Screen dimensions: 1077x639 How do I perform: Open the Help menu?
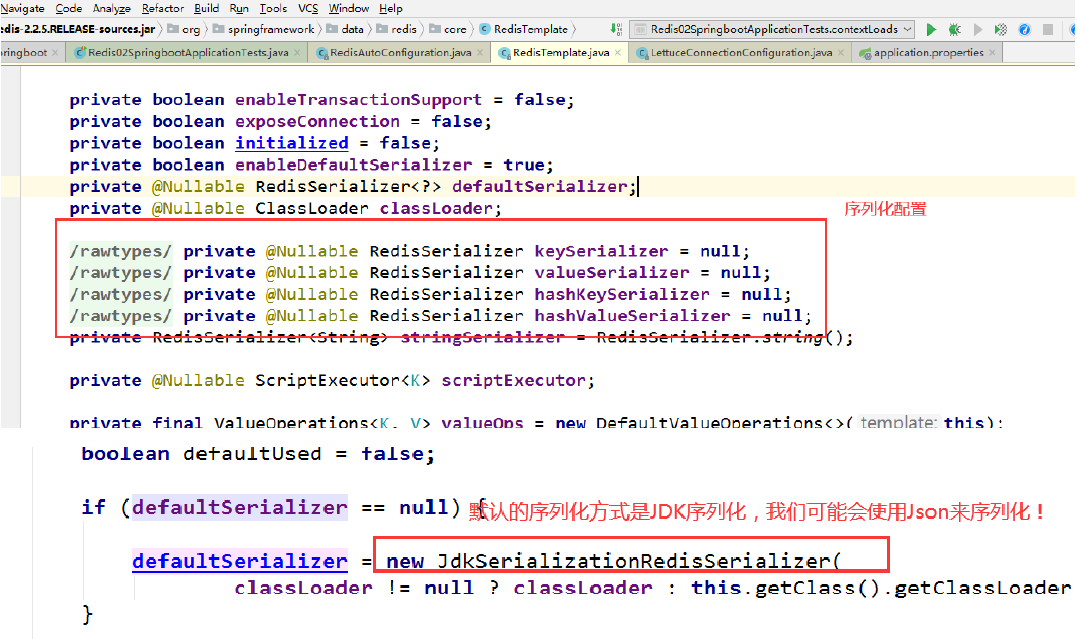click(391, 8)
